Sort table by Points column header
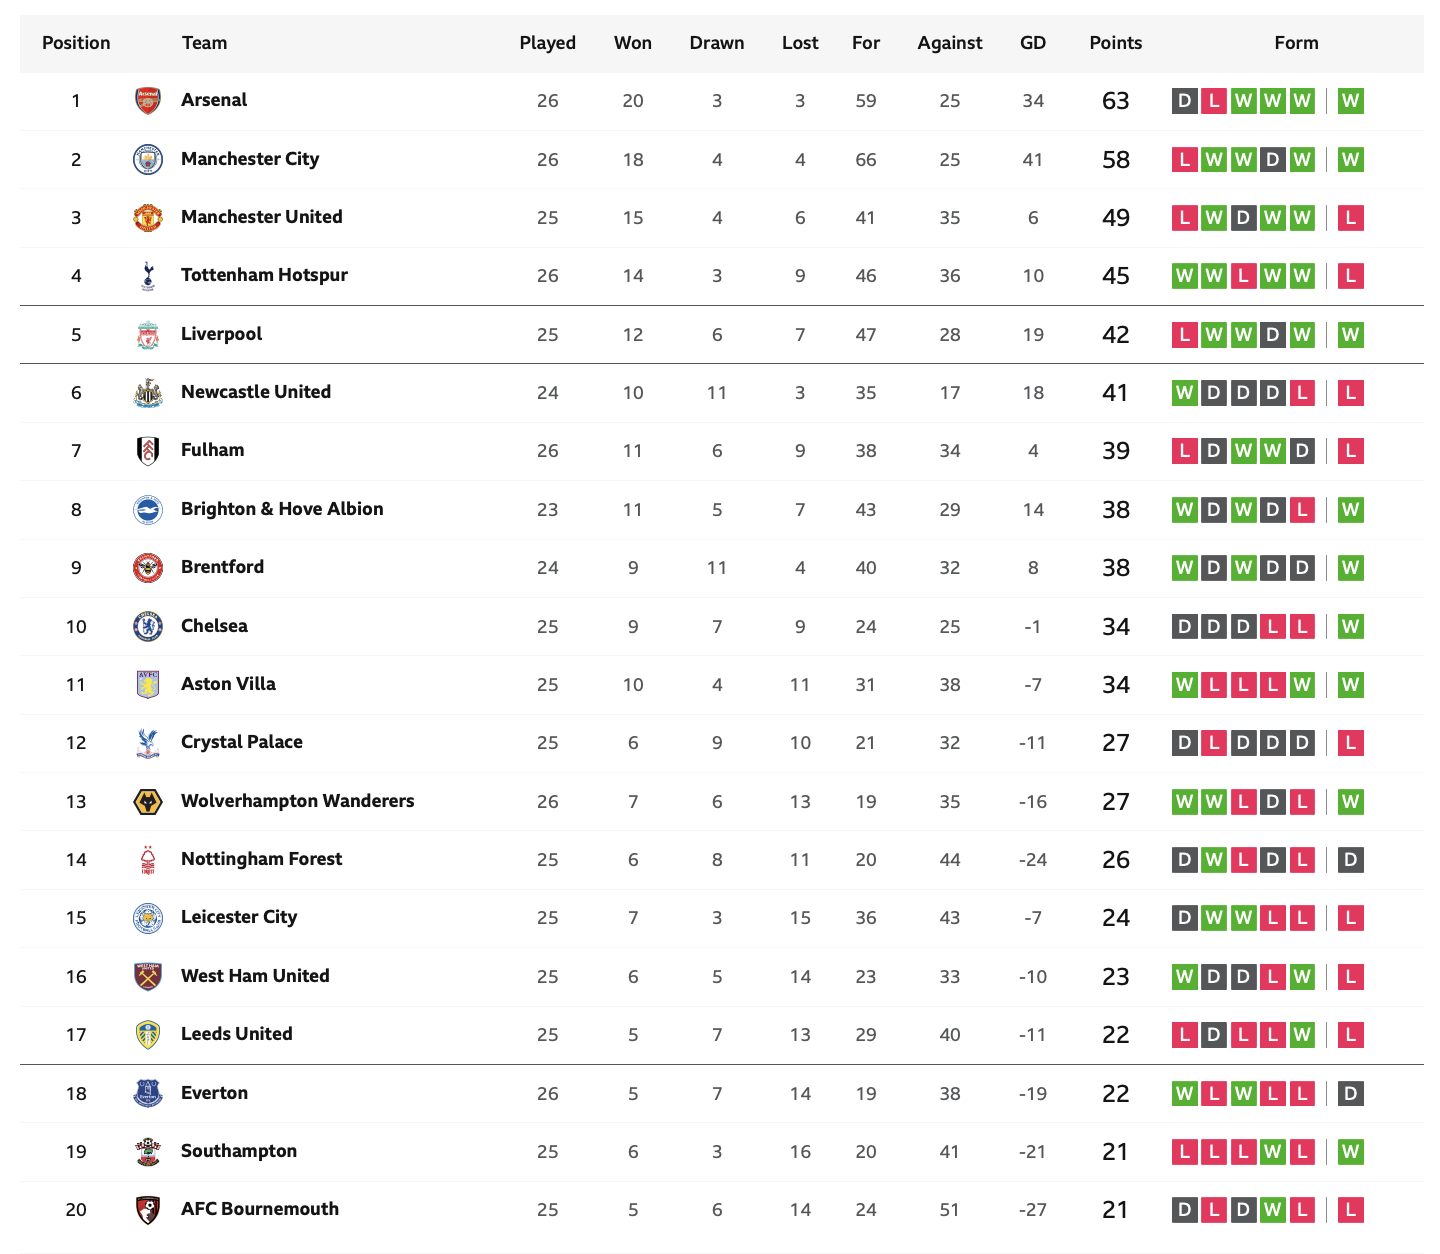 click(1116, 43)
